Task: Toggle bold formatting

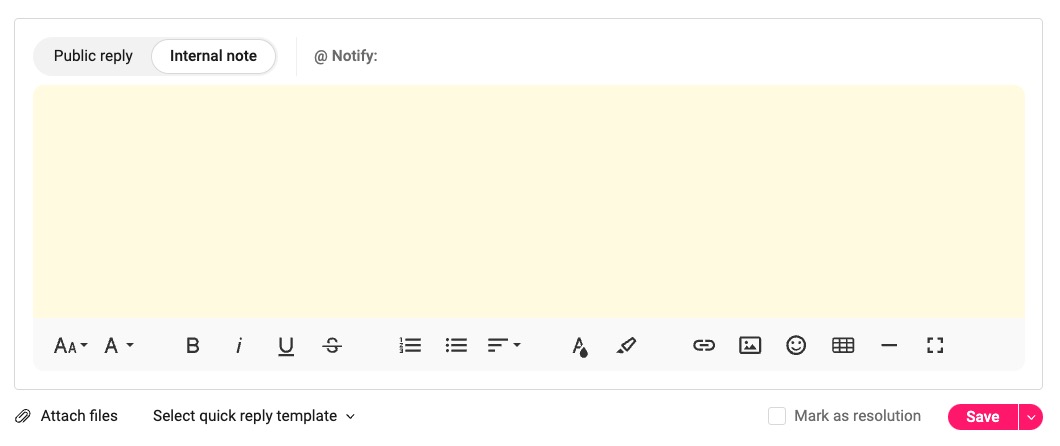Action: pyautogui.click(x=193, y=346)
